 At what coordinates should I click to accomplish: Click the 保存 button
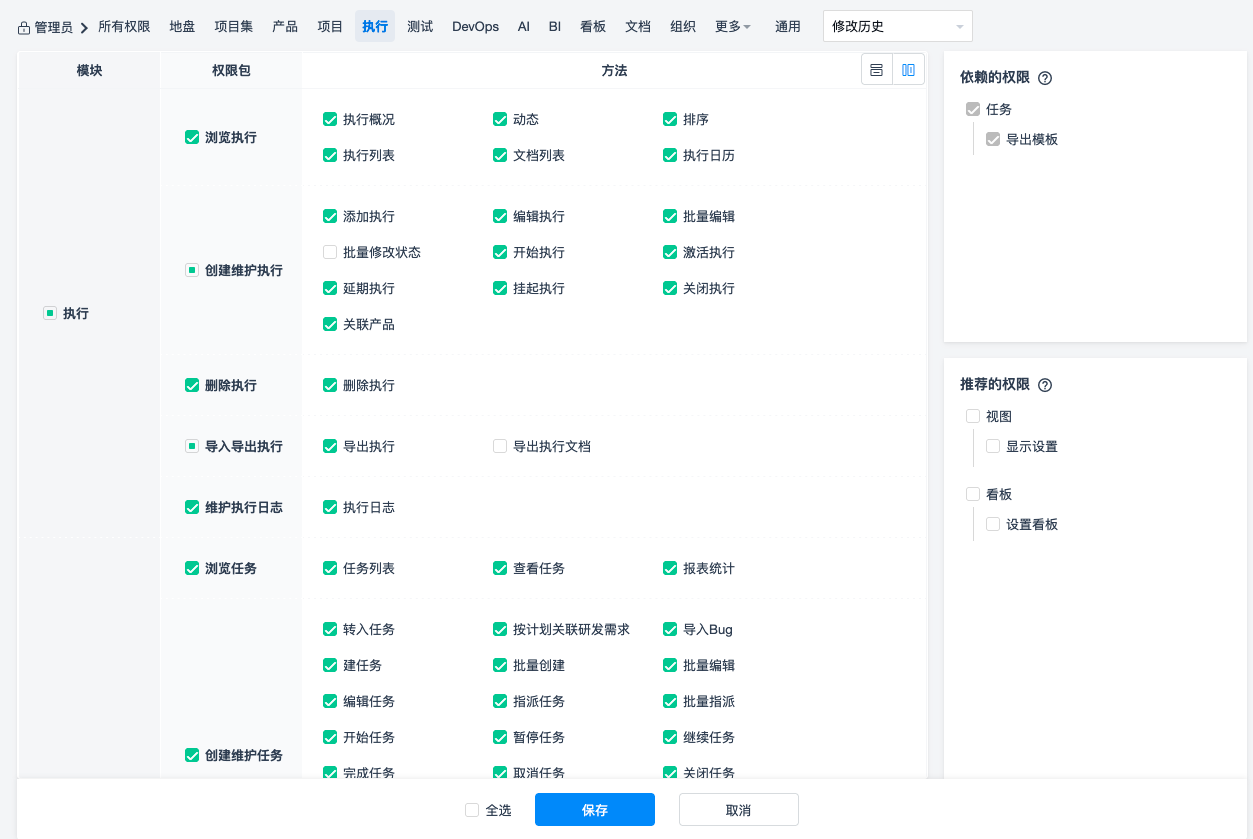[x=594, y=809]
